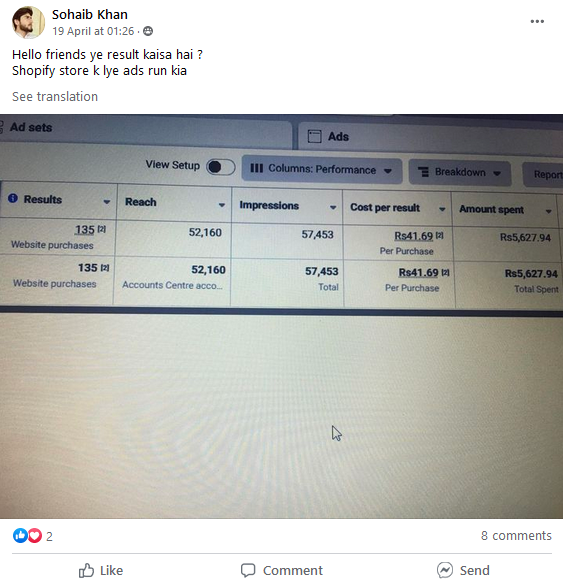Click the thumbs-up Like reaction icon
Viewport: 563px width, 585px height.
[x=20, y=535]
